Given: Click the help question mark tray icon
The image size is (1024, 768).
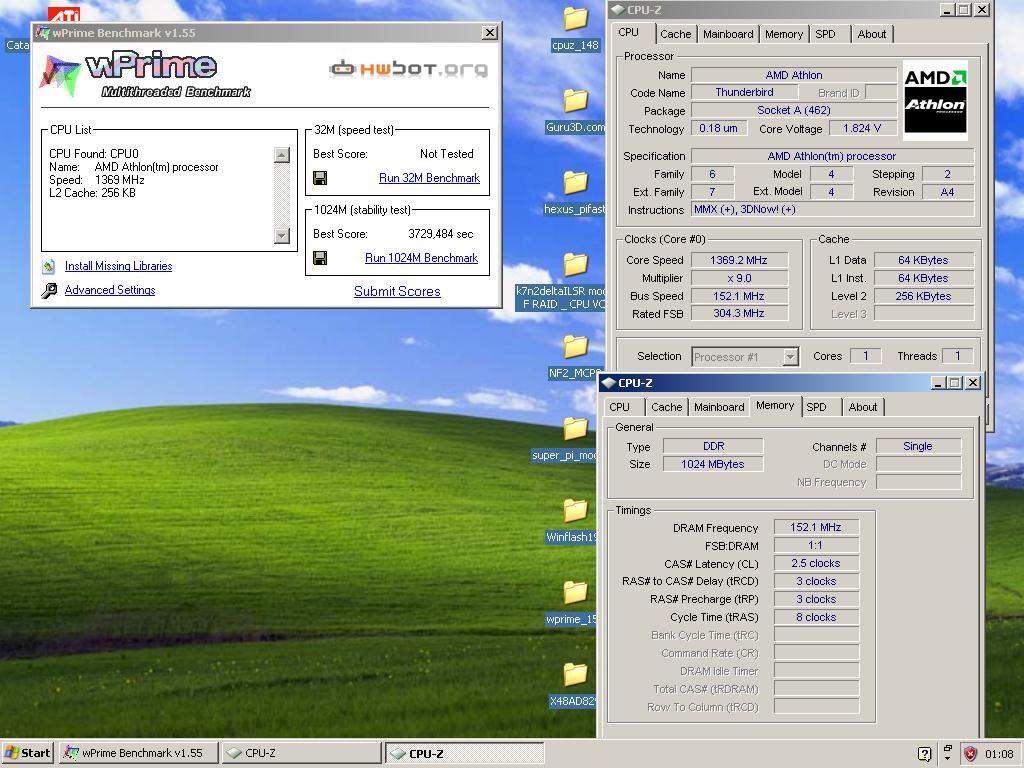Looking at the screenshot, I should (x=924, y=754).
